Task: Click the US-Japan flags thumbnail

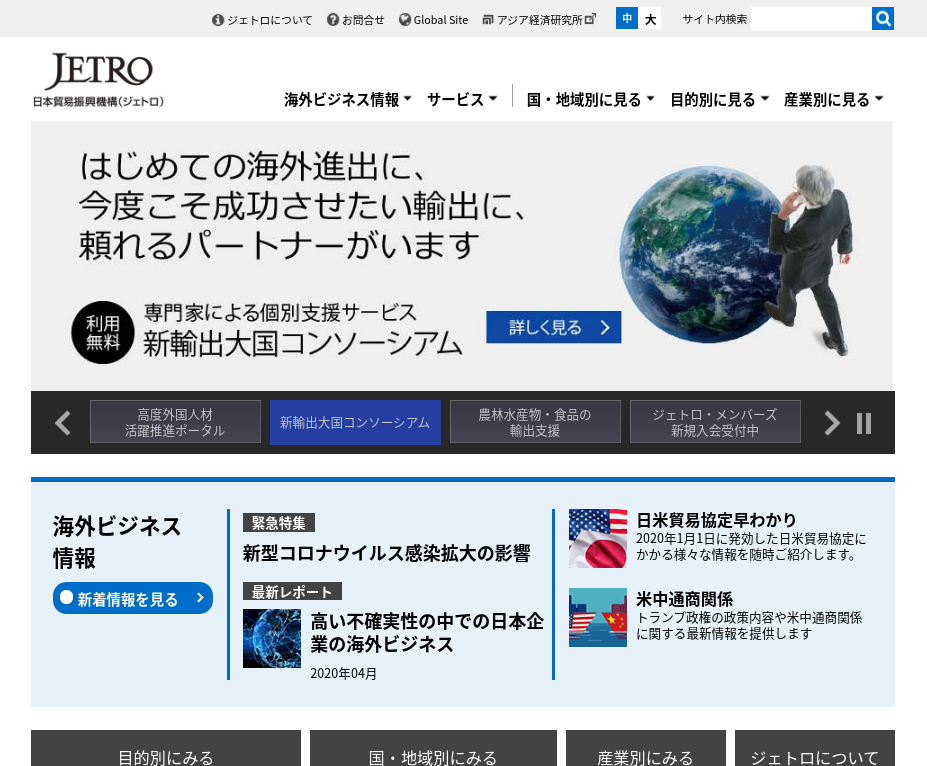Action: pyautogui.click(x=598, y=538)
